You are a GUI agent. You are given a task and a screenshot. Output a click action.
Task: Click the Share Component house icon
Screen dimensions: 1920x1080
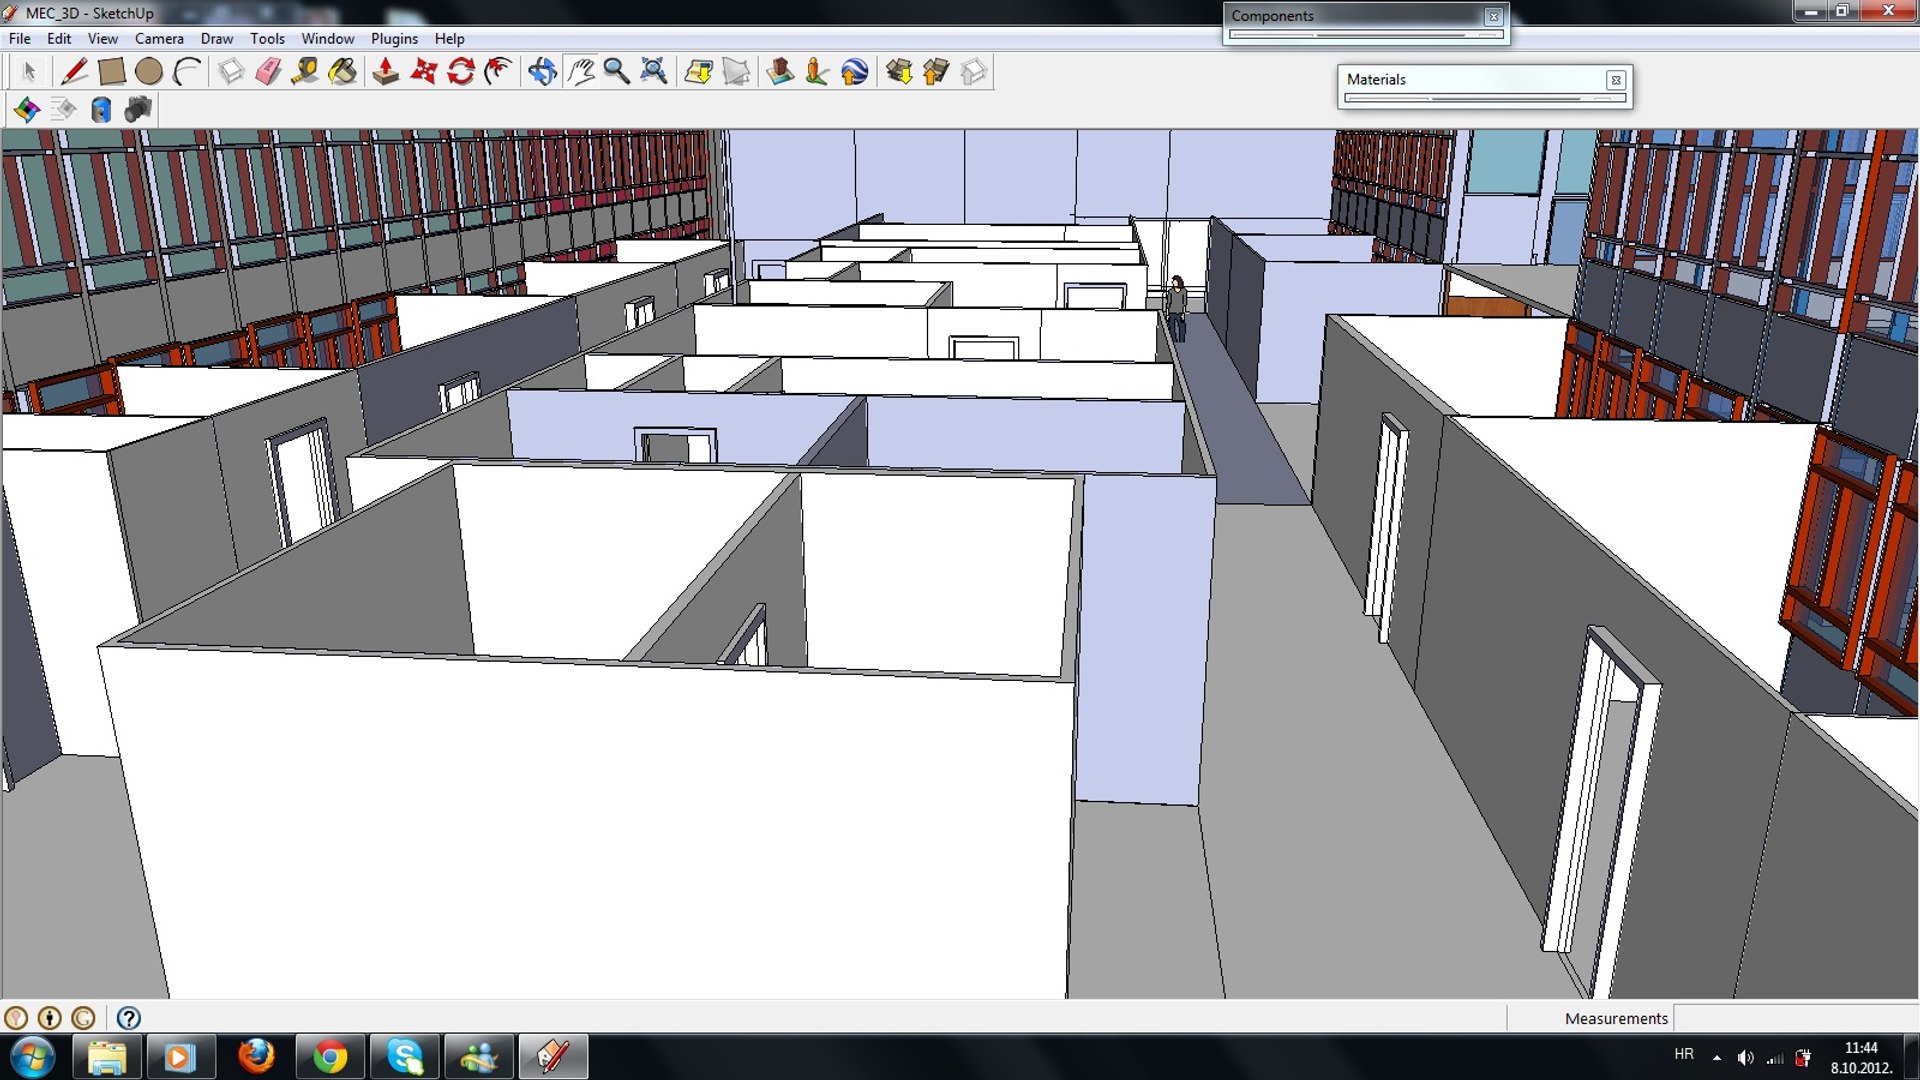coord(973,72)
